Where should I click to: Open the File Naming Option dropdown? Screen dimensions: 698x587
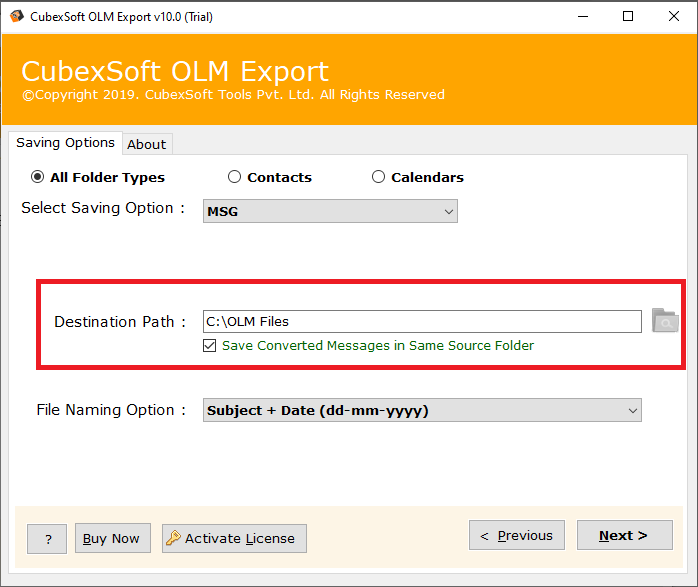tap(422, 410)
